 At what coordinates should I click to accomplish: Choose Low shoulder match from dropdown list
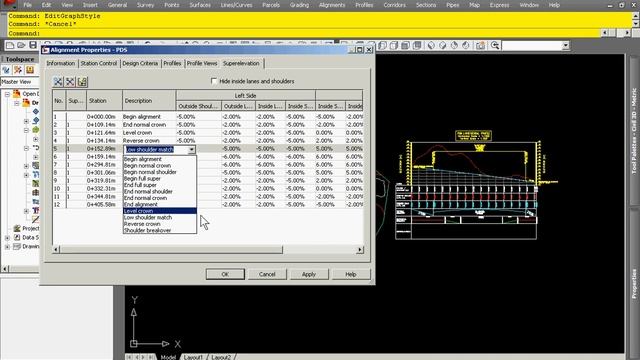pos(160,218)
